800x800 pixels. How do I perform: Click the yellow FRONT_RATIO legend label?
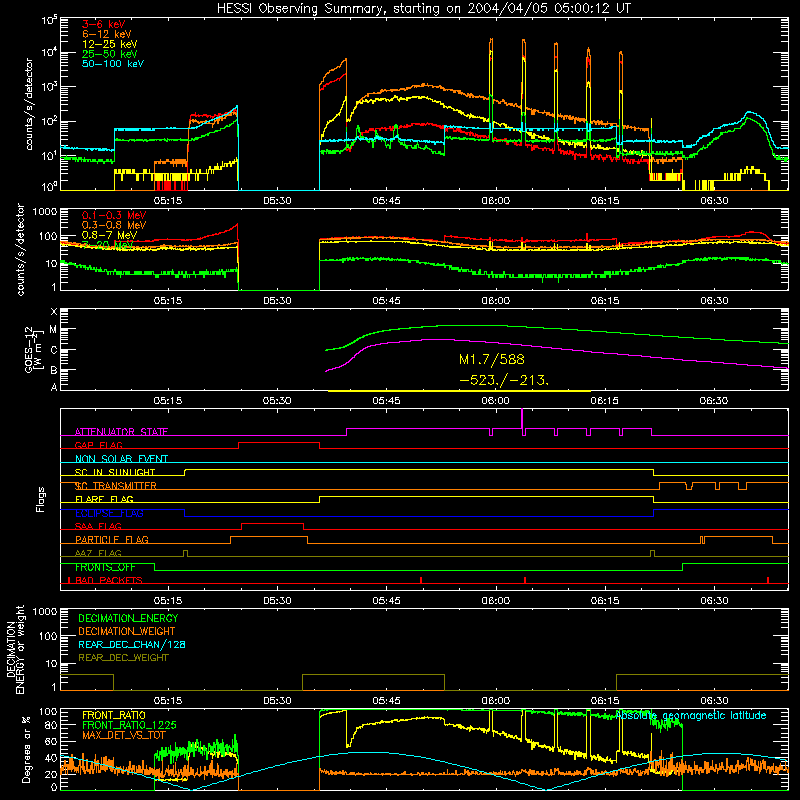(114, 715)
